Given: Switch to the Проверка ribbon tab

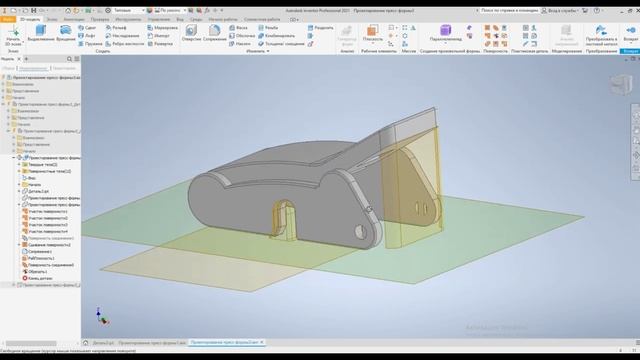Looking at the screenshot, I should pos(100,19).
